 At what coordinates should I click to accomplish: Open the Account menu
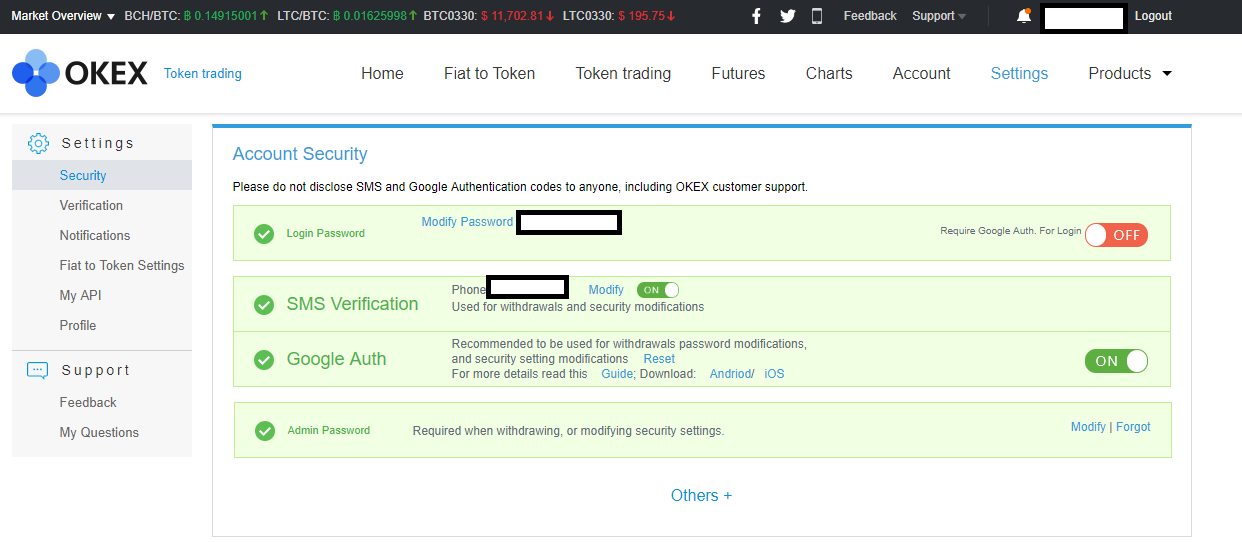[x=921, y=73]
